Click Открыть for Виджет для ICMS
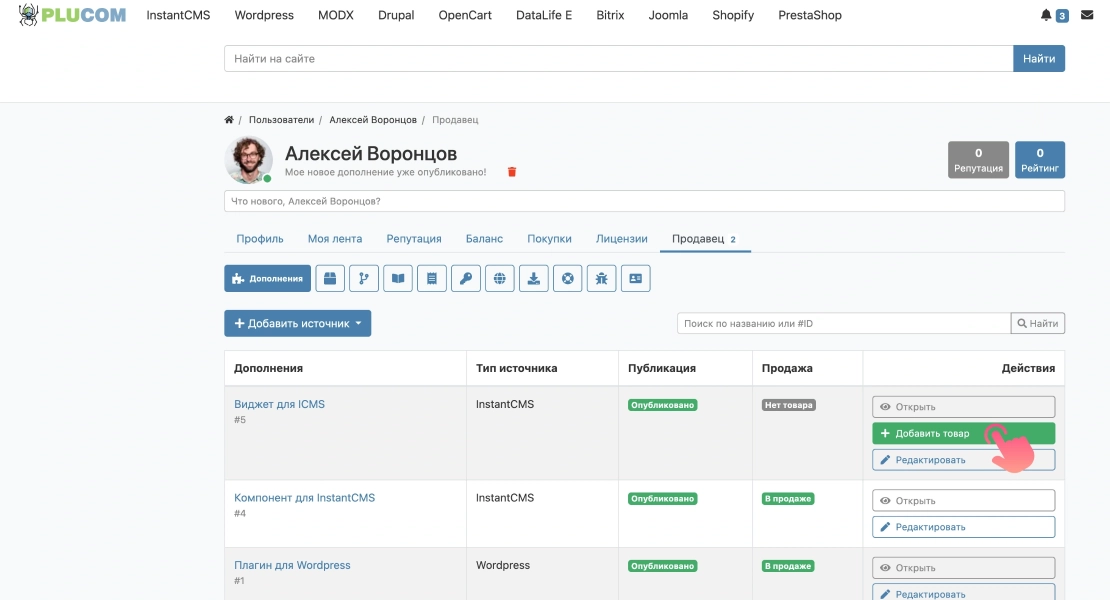The image size is (1110, 600). (963, 407)
